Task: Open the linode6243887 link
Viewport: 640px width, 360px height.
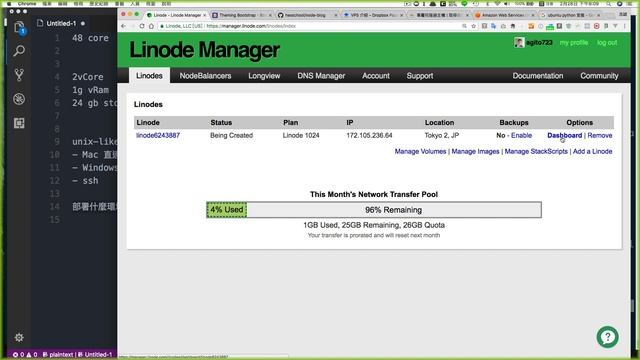Action: coord(158,135)
